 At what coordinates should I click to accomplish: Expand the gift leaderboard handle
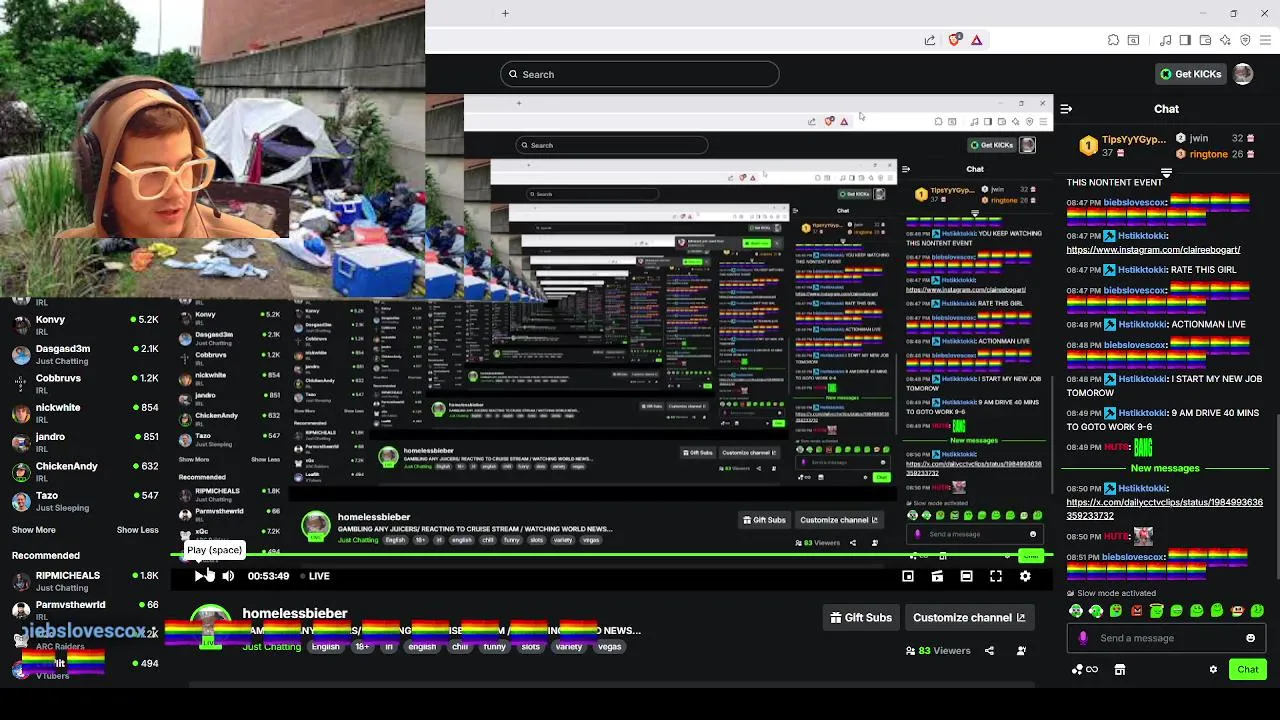(x=1166, y=173)
